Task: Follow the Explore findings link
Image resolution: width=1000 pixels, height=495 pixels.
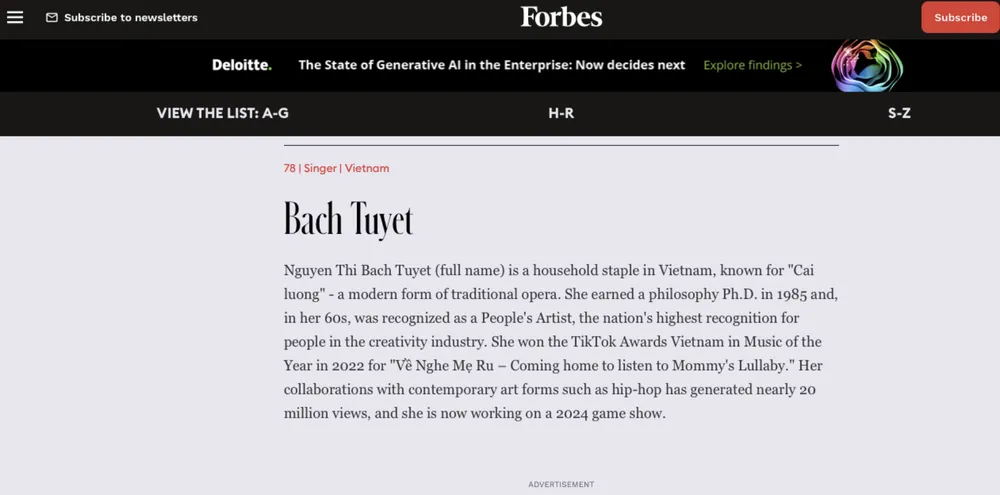Action: [752, 65]
